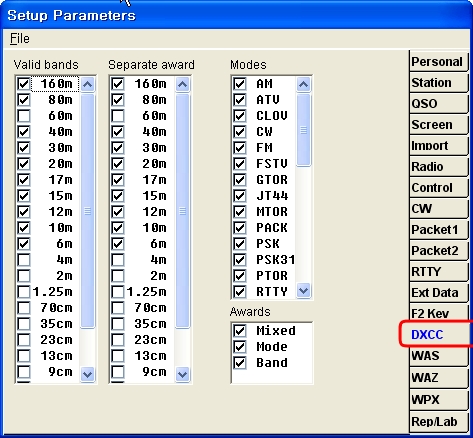Enable 23cm in Separate award
This screenshot has width=473, height=438.
point(118,340)
